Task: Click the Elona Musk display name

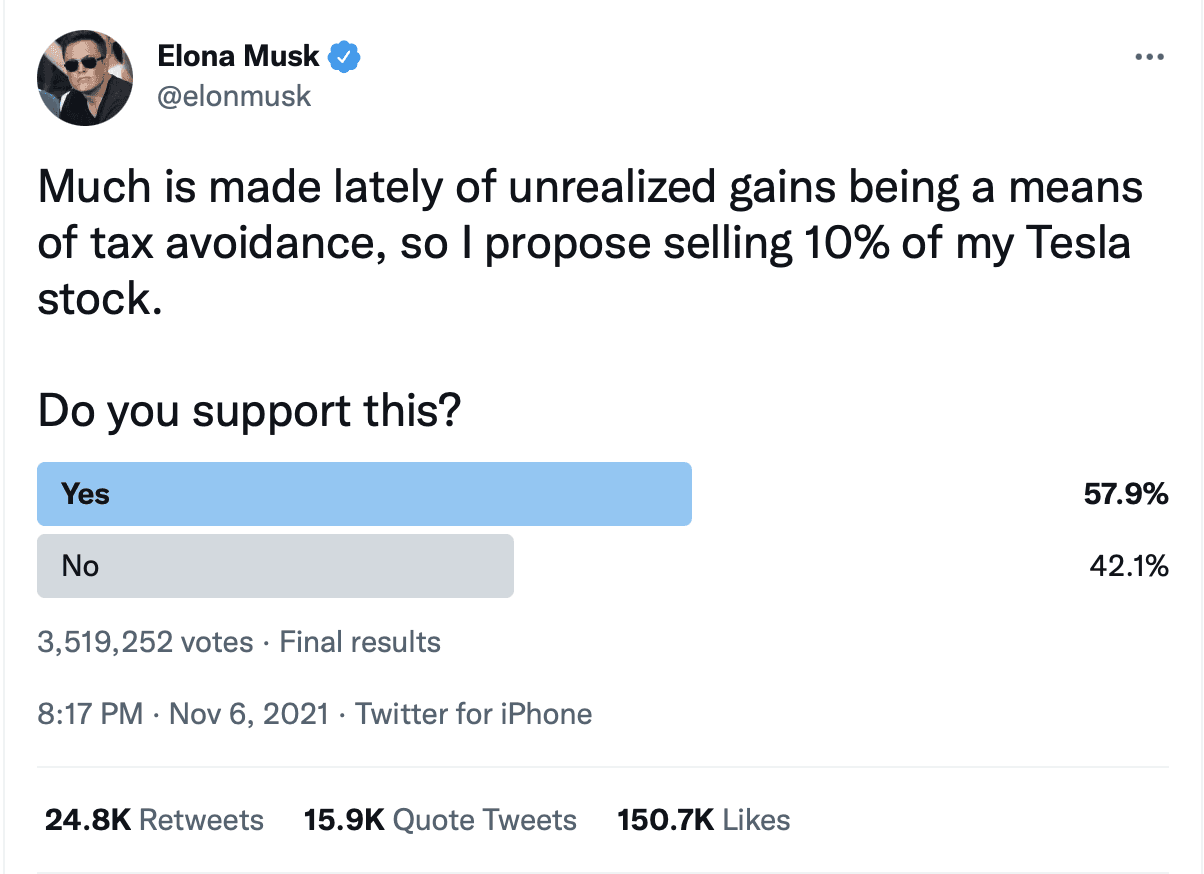Action: (239, 56)
